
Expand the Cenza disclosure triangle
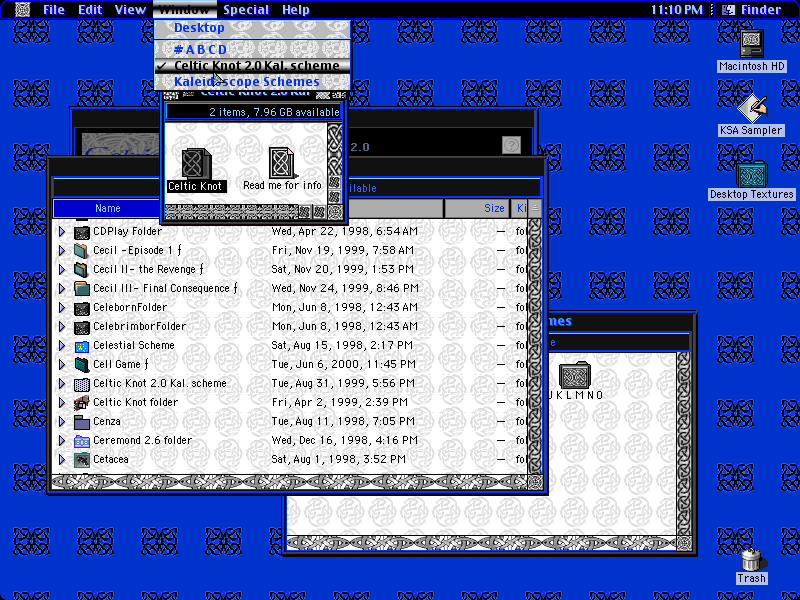62,422
